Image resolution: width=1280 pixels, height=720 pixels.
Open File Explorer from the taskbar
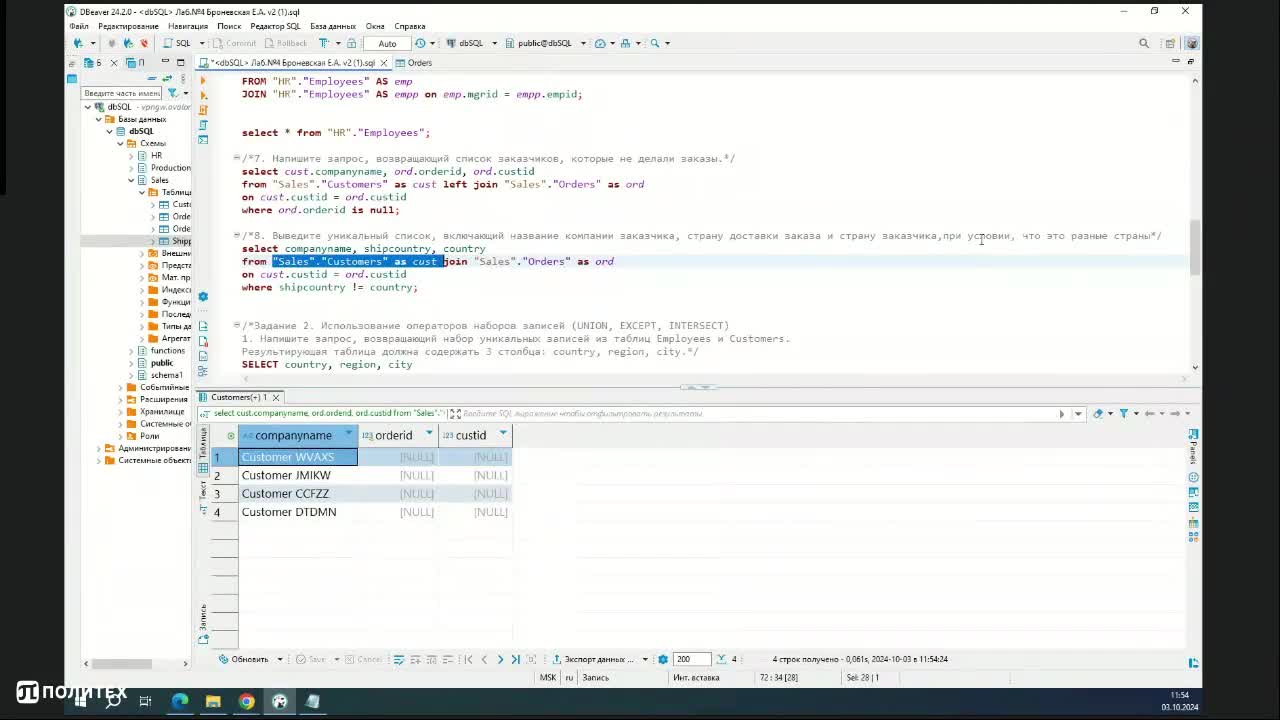213,701
